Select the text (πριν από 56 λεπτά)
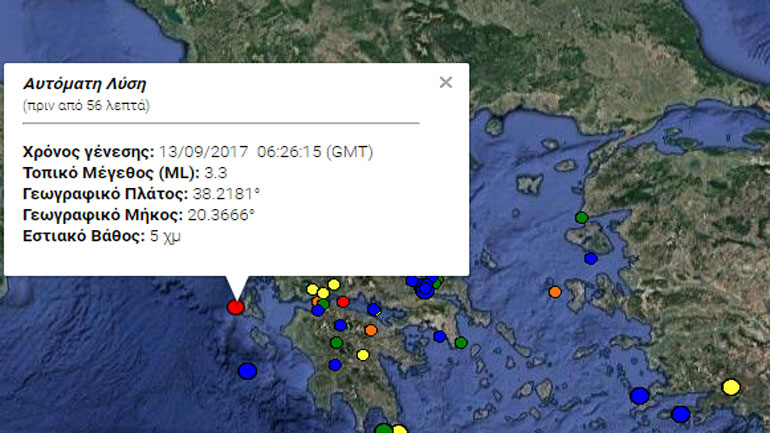This screenshot has height=433, width=770. (86, 106)
